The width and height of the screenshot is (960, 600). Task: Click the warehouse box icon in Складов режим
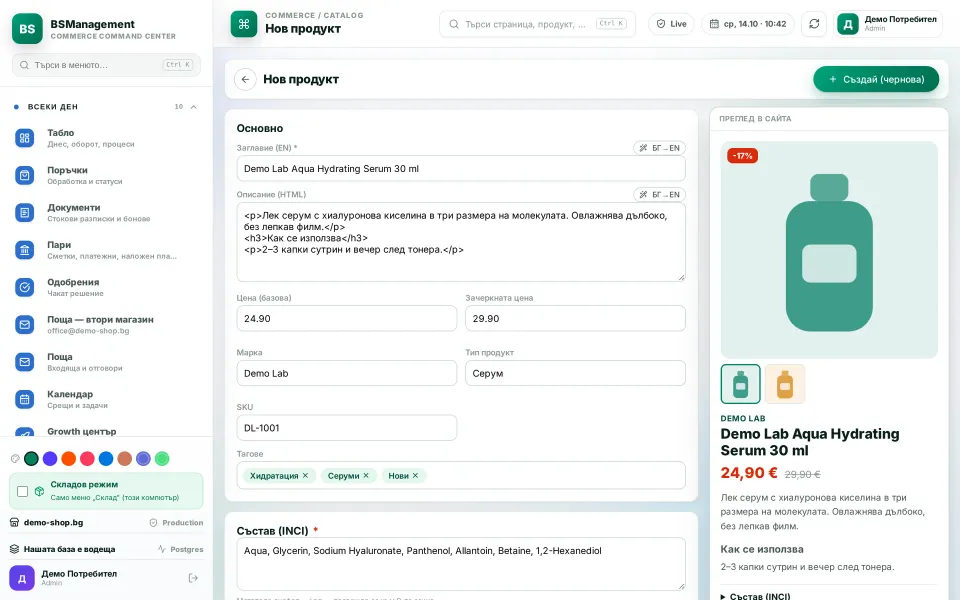click(x=39, y=491)
